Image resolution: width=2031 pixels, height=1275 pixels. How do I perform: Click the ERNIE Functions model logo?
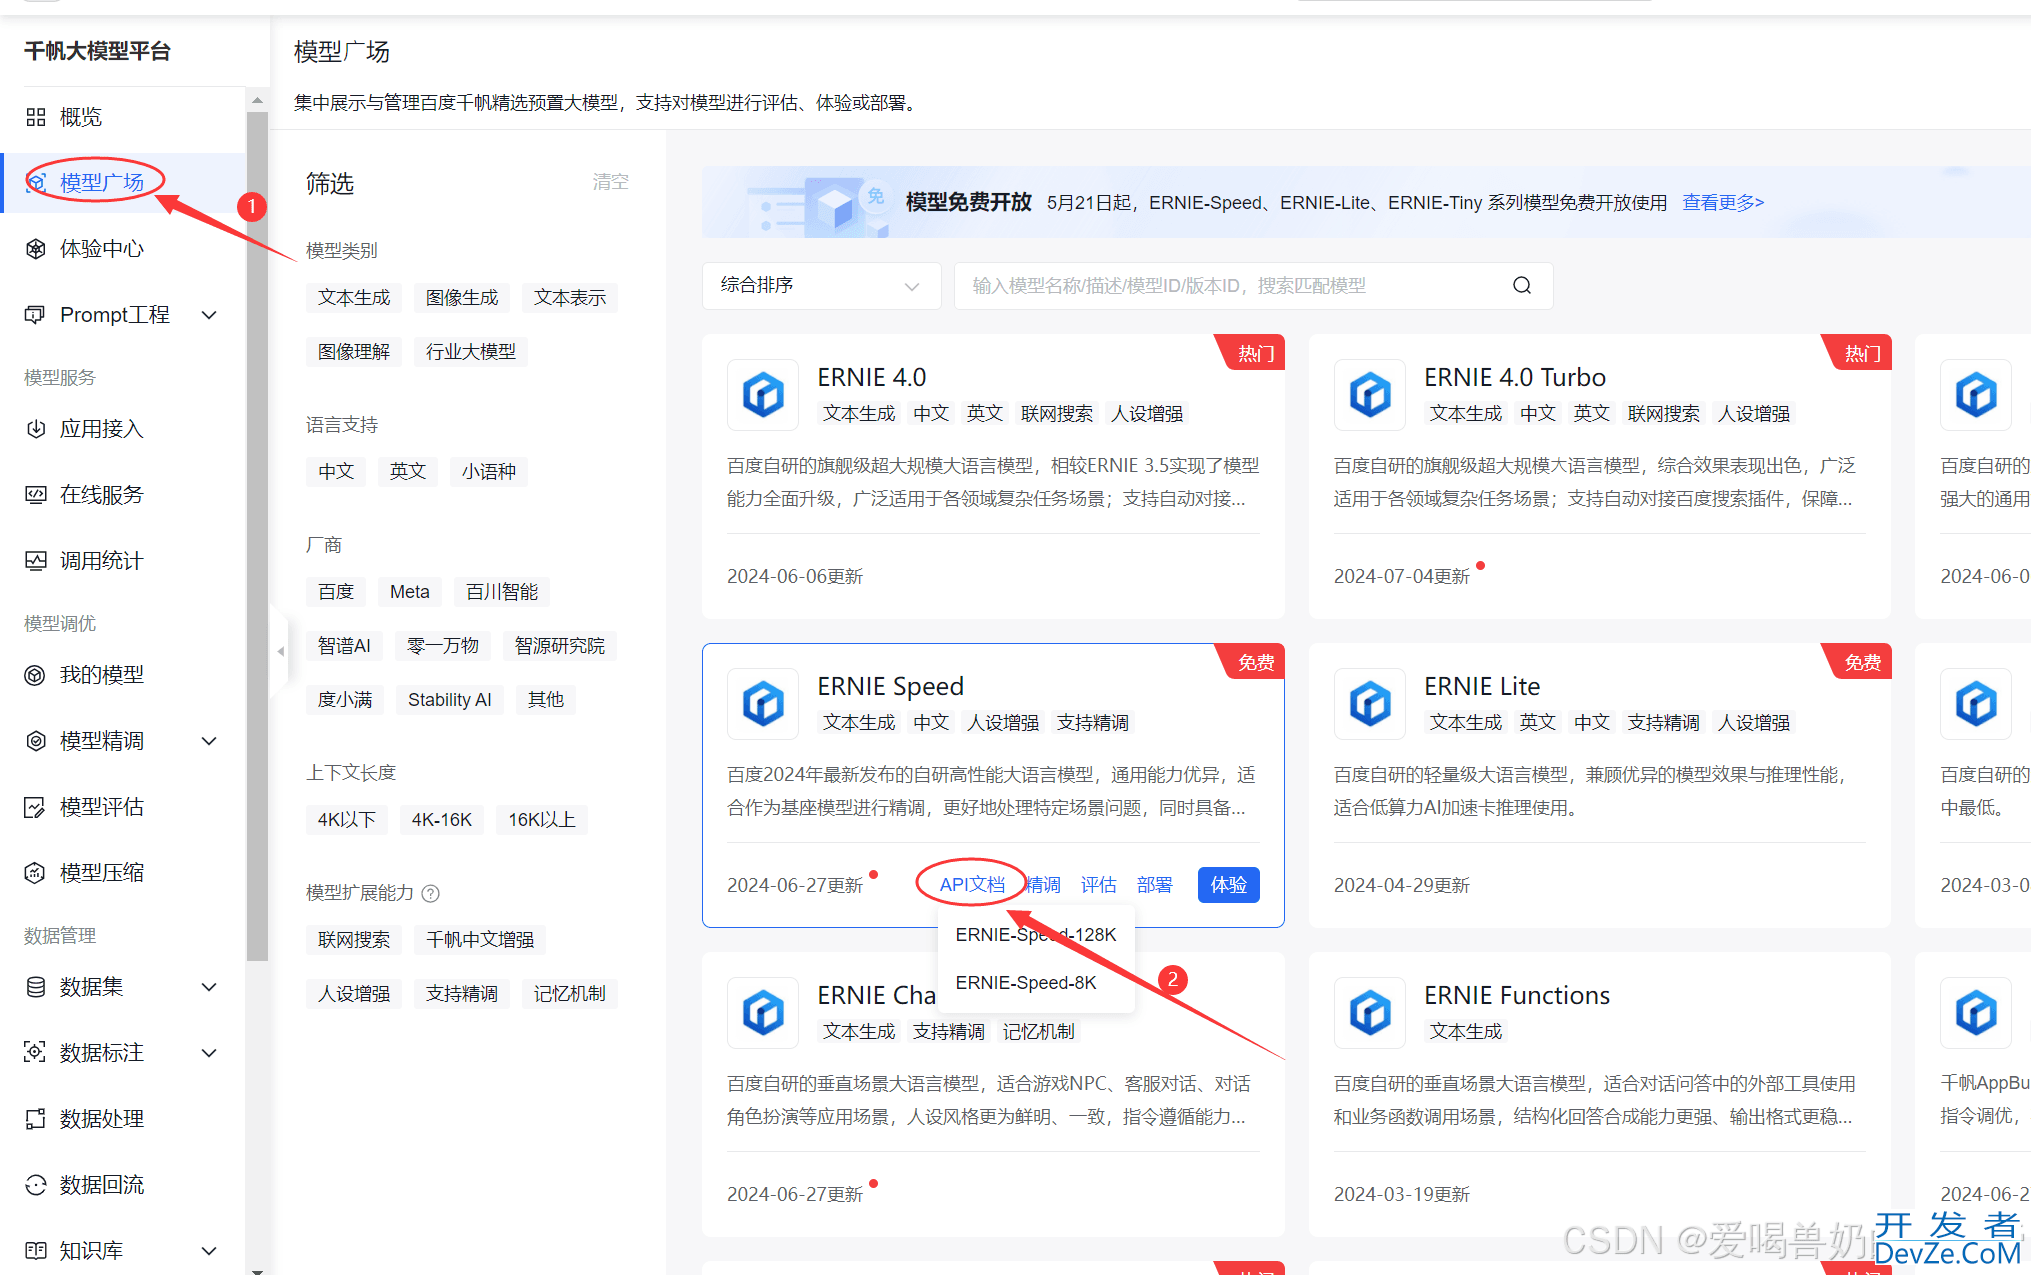click(1370, 1013)
